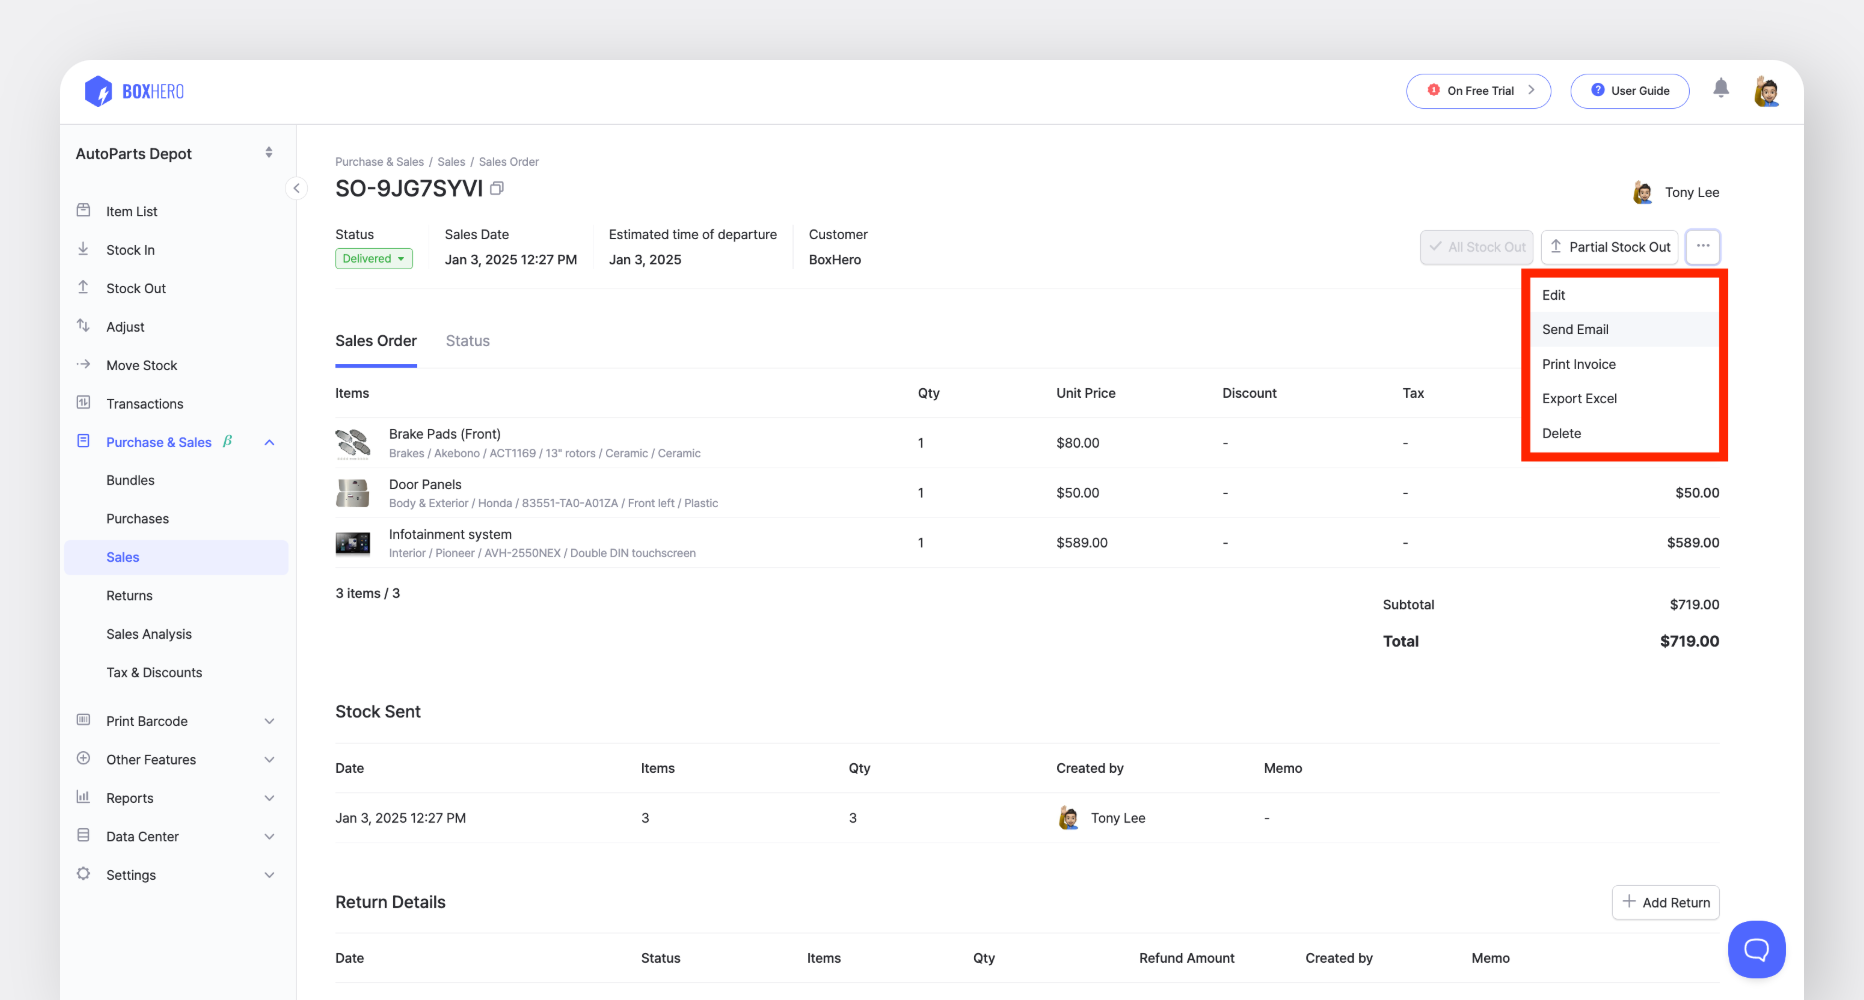
Task: Choose Export Excel in dropdown menu
Action: [x=1579, y=398]
